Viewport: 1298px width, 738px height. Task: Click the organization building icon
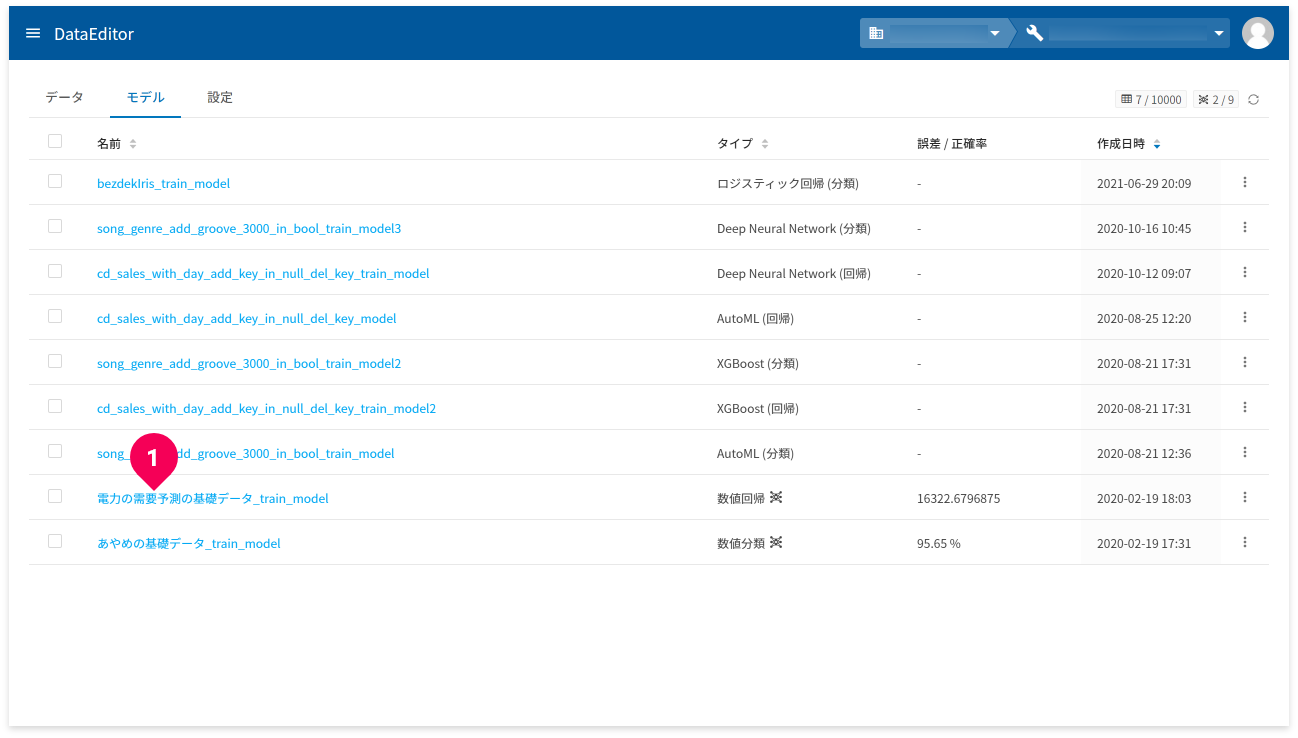(x=876, y=33)
